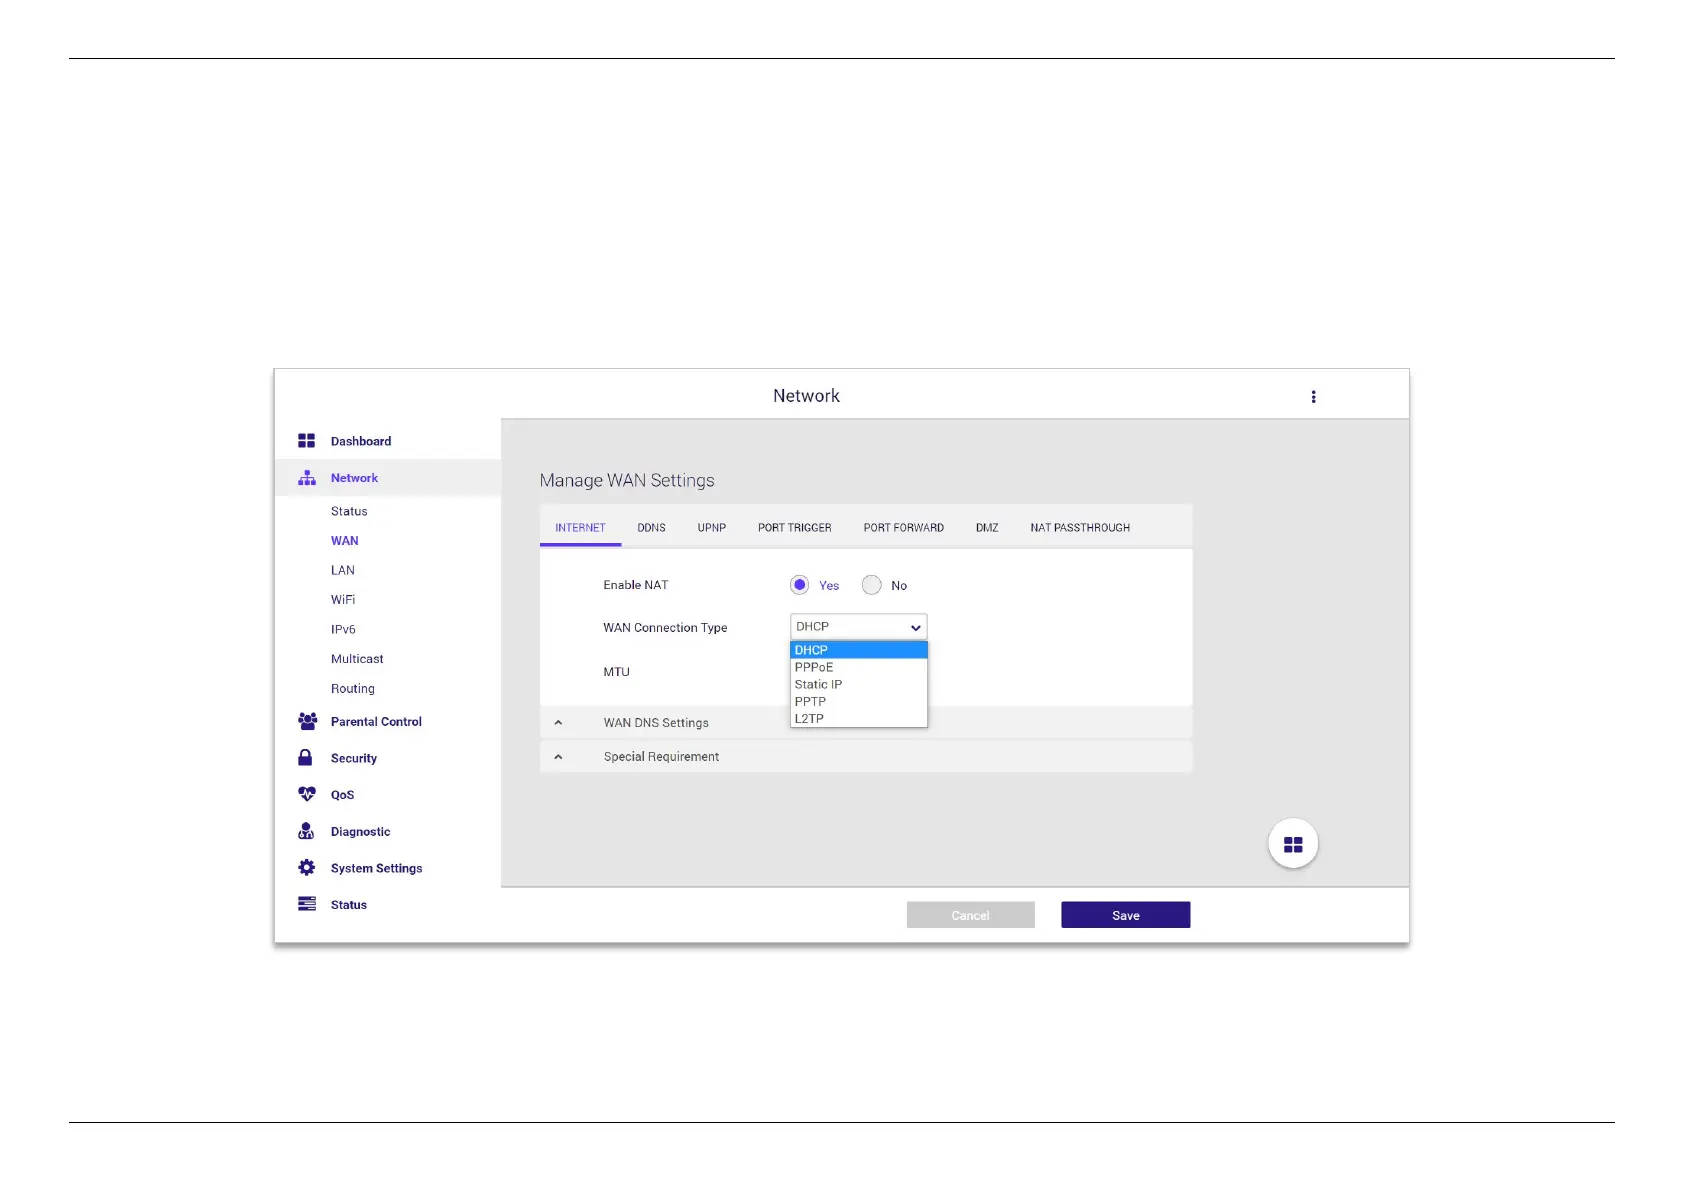
Task: Switch to the PORT FORWARD tab
Action: tap(904, 528)
